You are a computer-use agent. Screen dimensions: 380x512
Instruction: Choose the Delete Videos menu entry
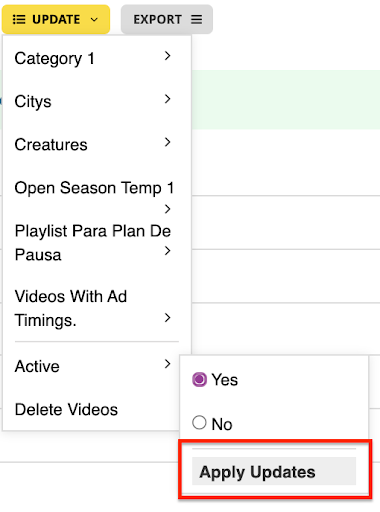(x=66, y=409)
